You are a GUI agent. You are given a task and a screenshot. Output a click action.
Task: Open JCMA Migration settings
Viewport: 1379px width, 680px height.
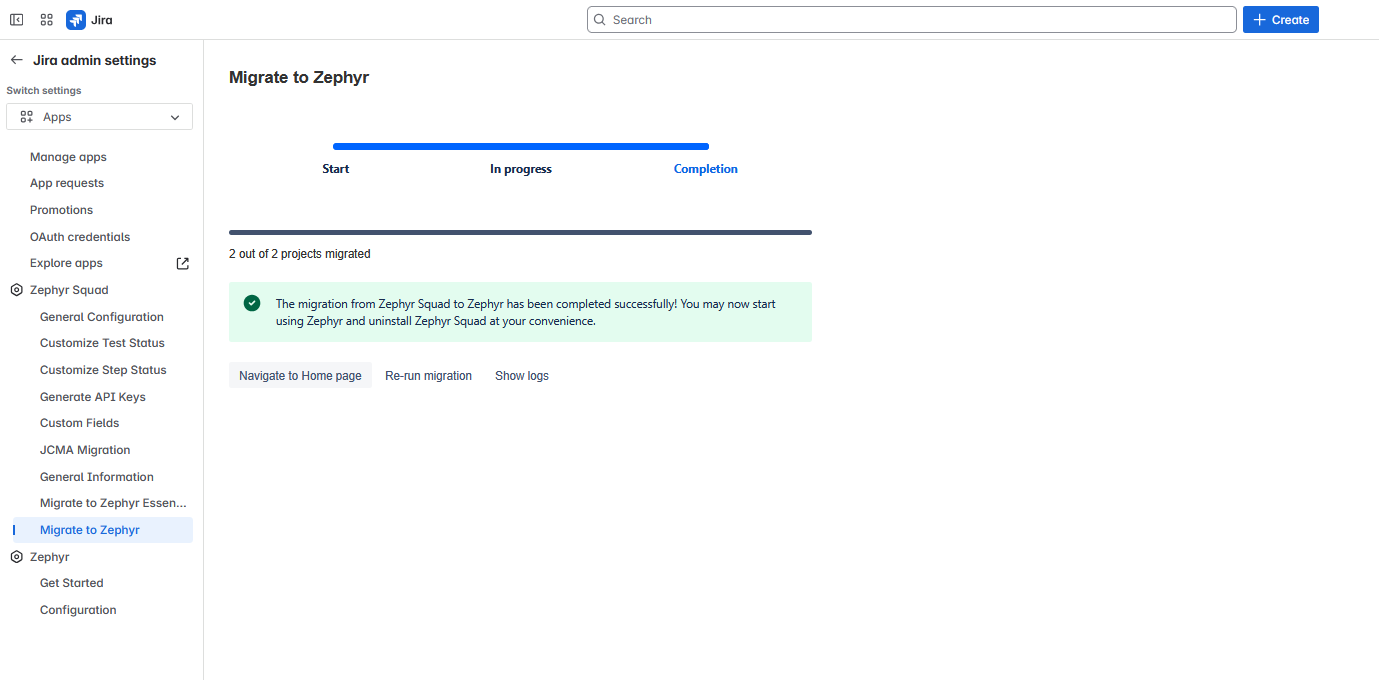point(84,449)
